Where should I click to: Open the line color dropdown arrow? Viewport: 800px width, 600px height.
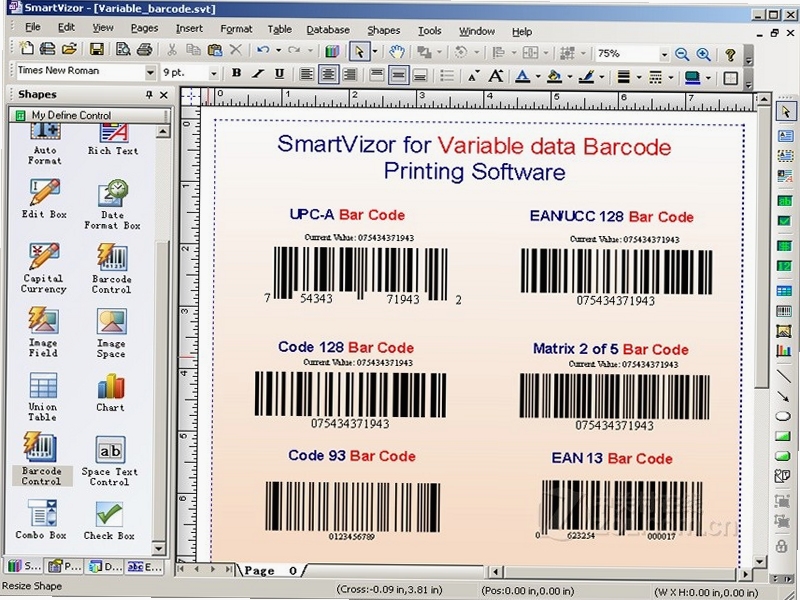coord(602,78)
